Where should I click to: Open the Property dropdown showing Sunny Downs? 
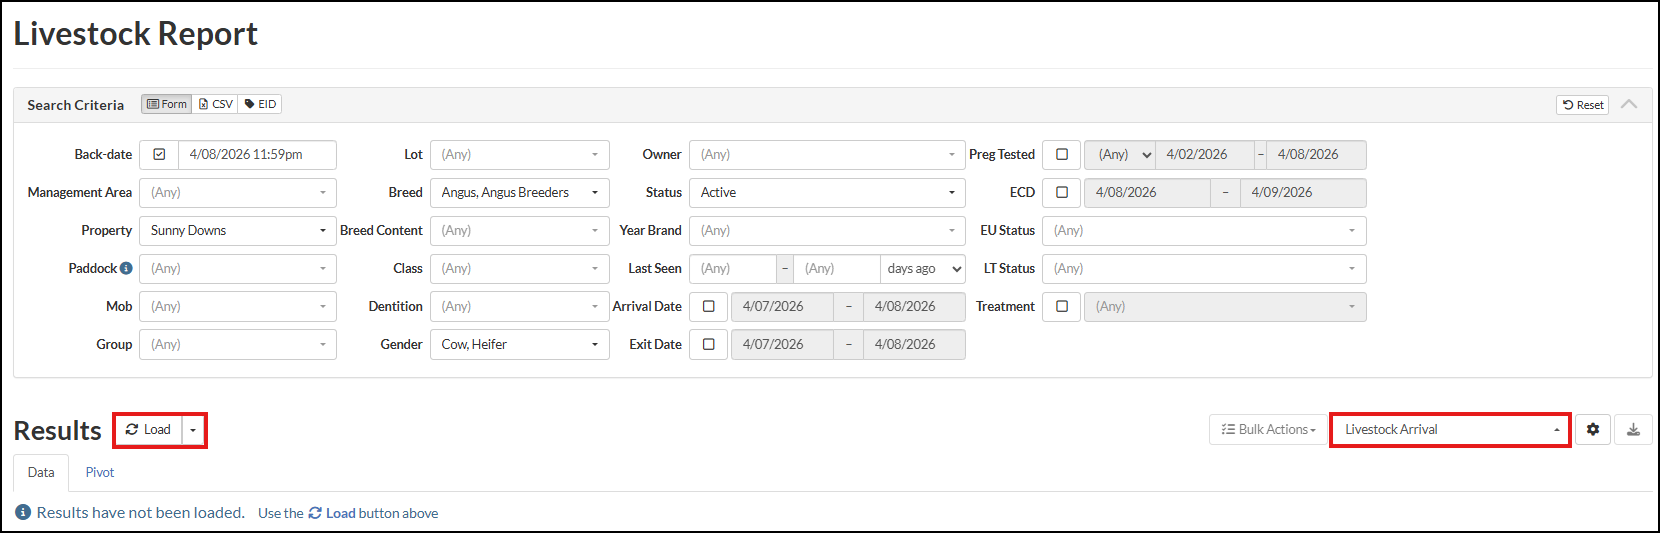pos(238,231)
